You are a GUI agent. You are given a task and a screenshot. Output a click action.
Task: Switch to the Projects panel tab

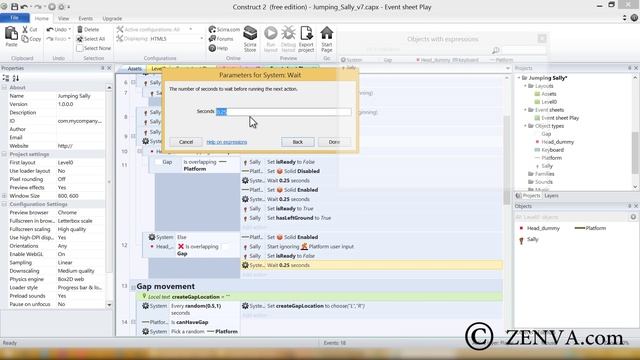pyautogui.click(x=528, y=196)
